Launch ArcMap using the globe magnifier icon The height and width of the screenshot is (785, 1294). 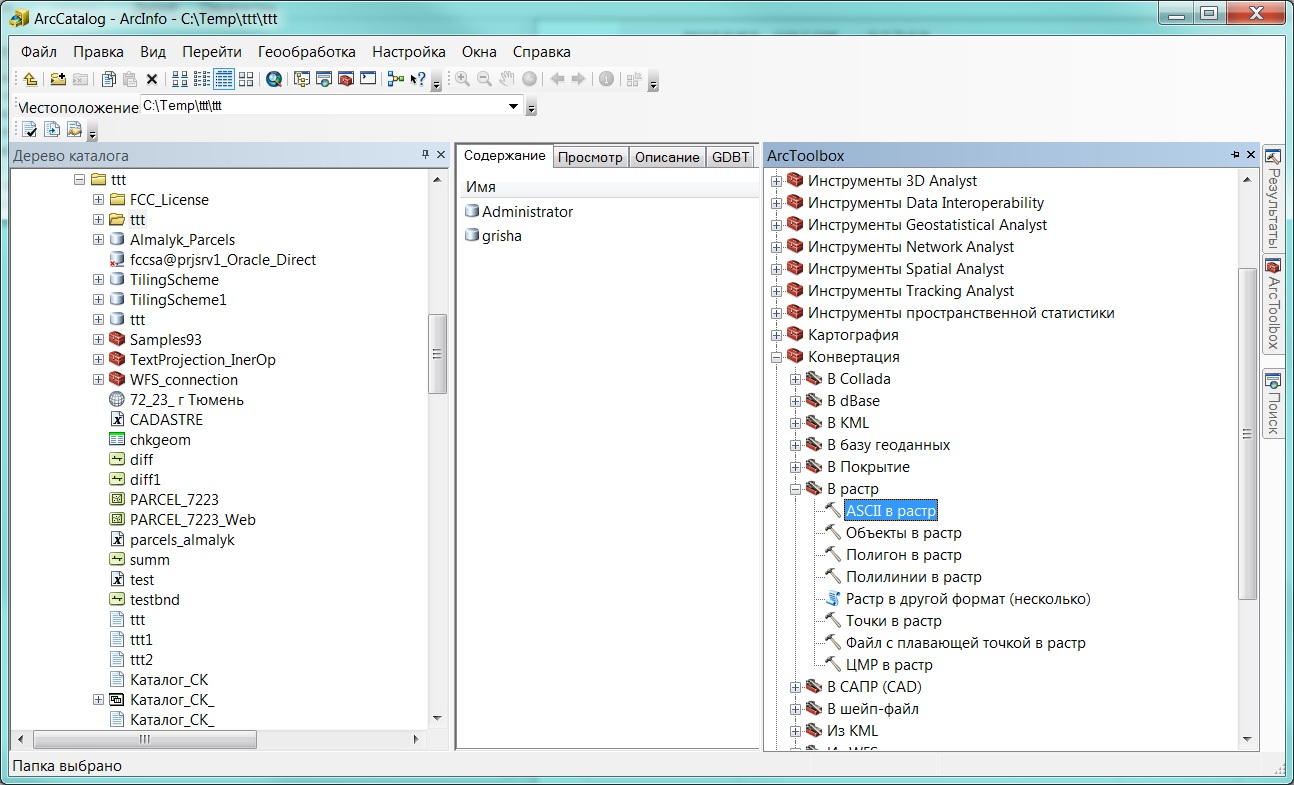273,79
